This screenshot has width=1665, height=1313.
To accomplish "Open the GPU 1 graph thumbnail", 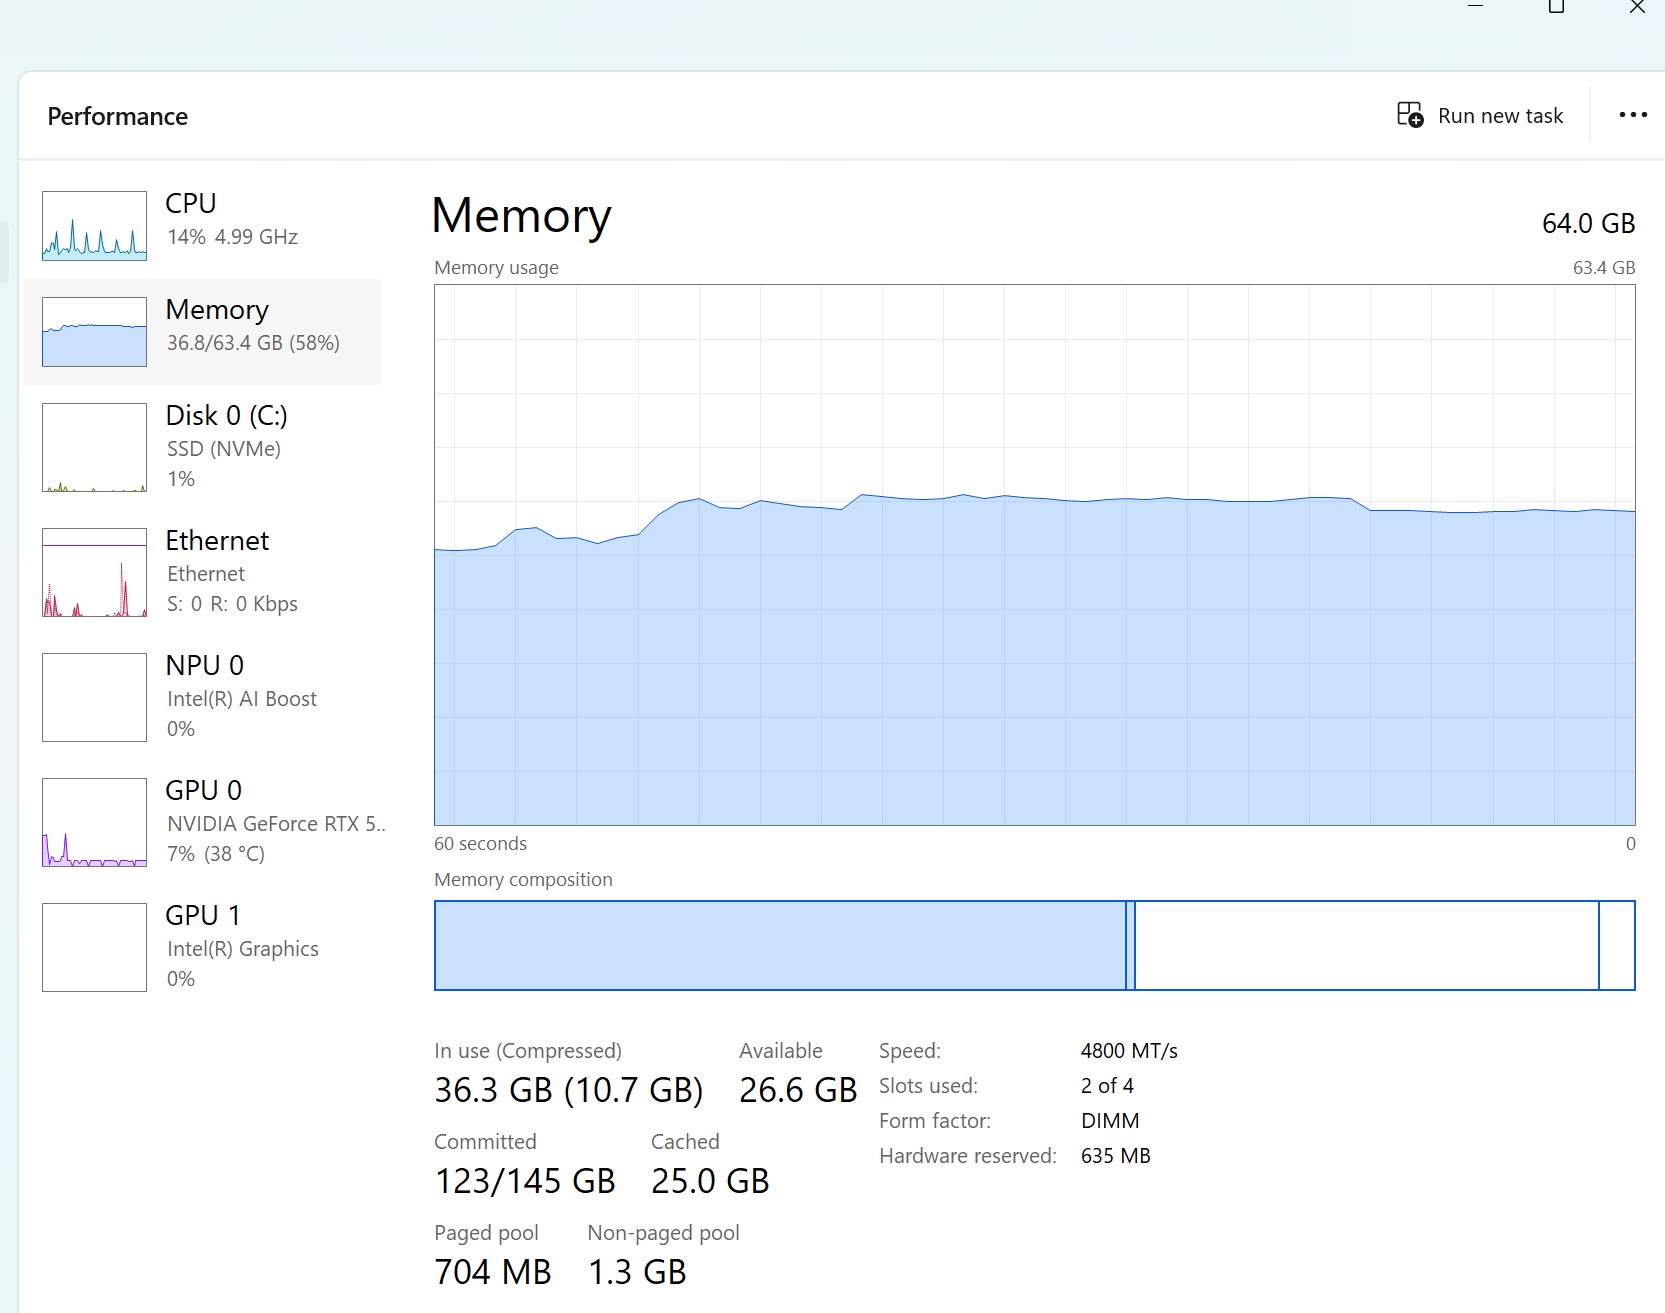I will pos(94,947).
